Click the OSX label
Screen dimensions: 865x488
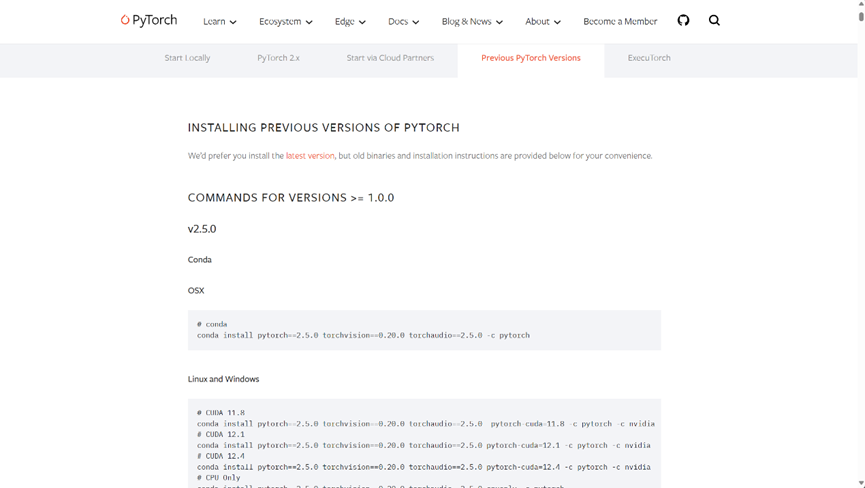196,291
